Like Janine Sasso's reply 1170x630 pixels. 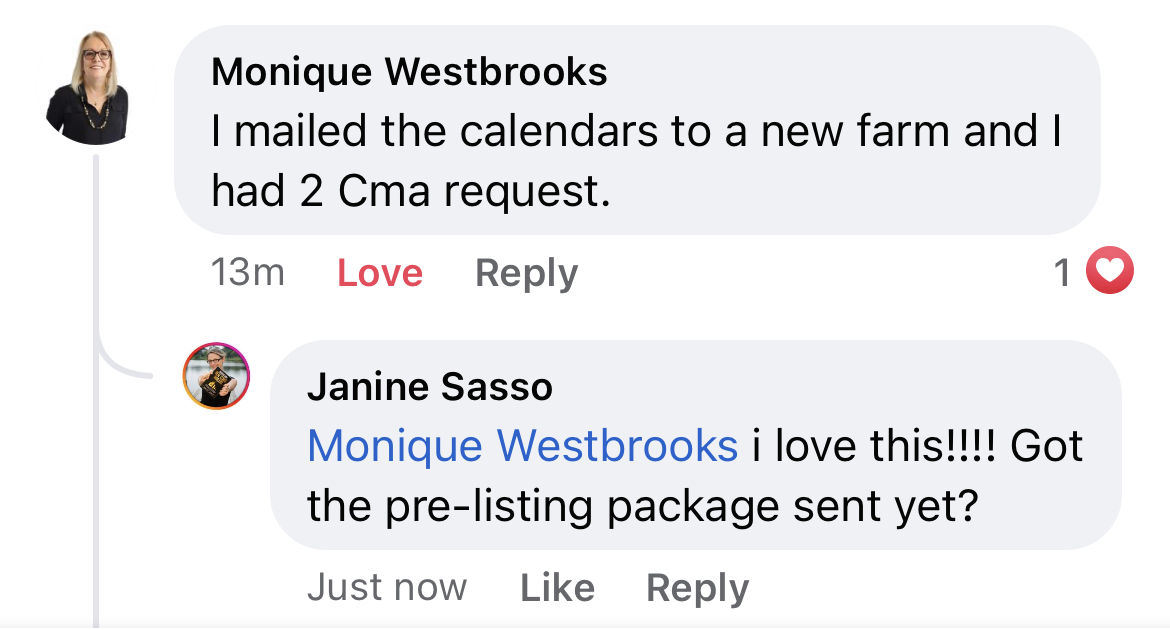point(557,587)
